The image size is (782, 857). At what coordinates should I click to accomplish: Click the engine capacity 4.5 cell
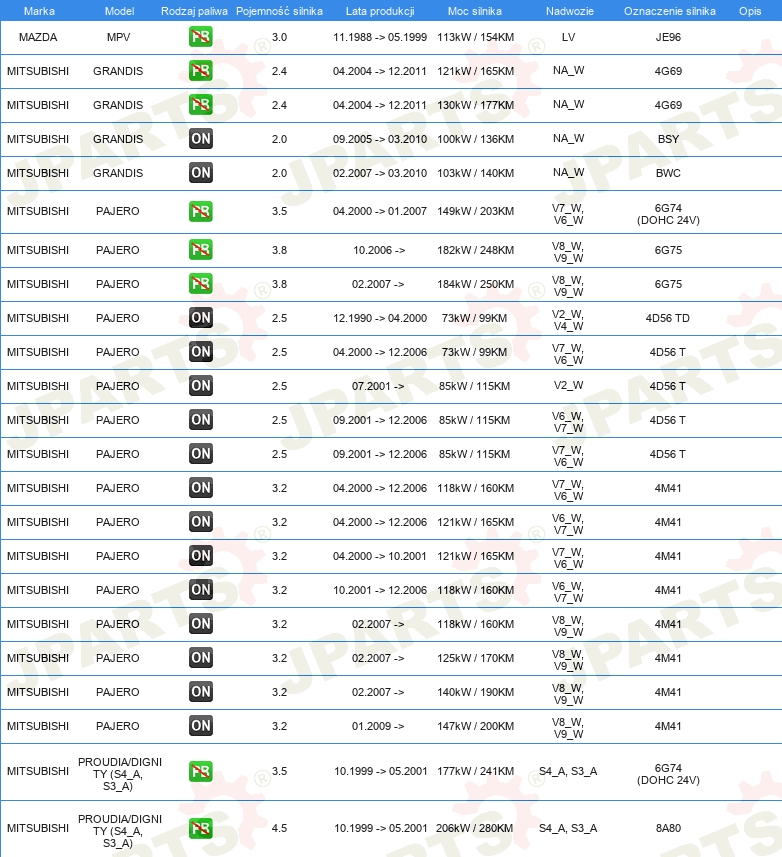pos(279,828)
